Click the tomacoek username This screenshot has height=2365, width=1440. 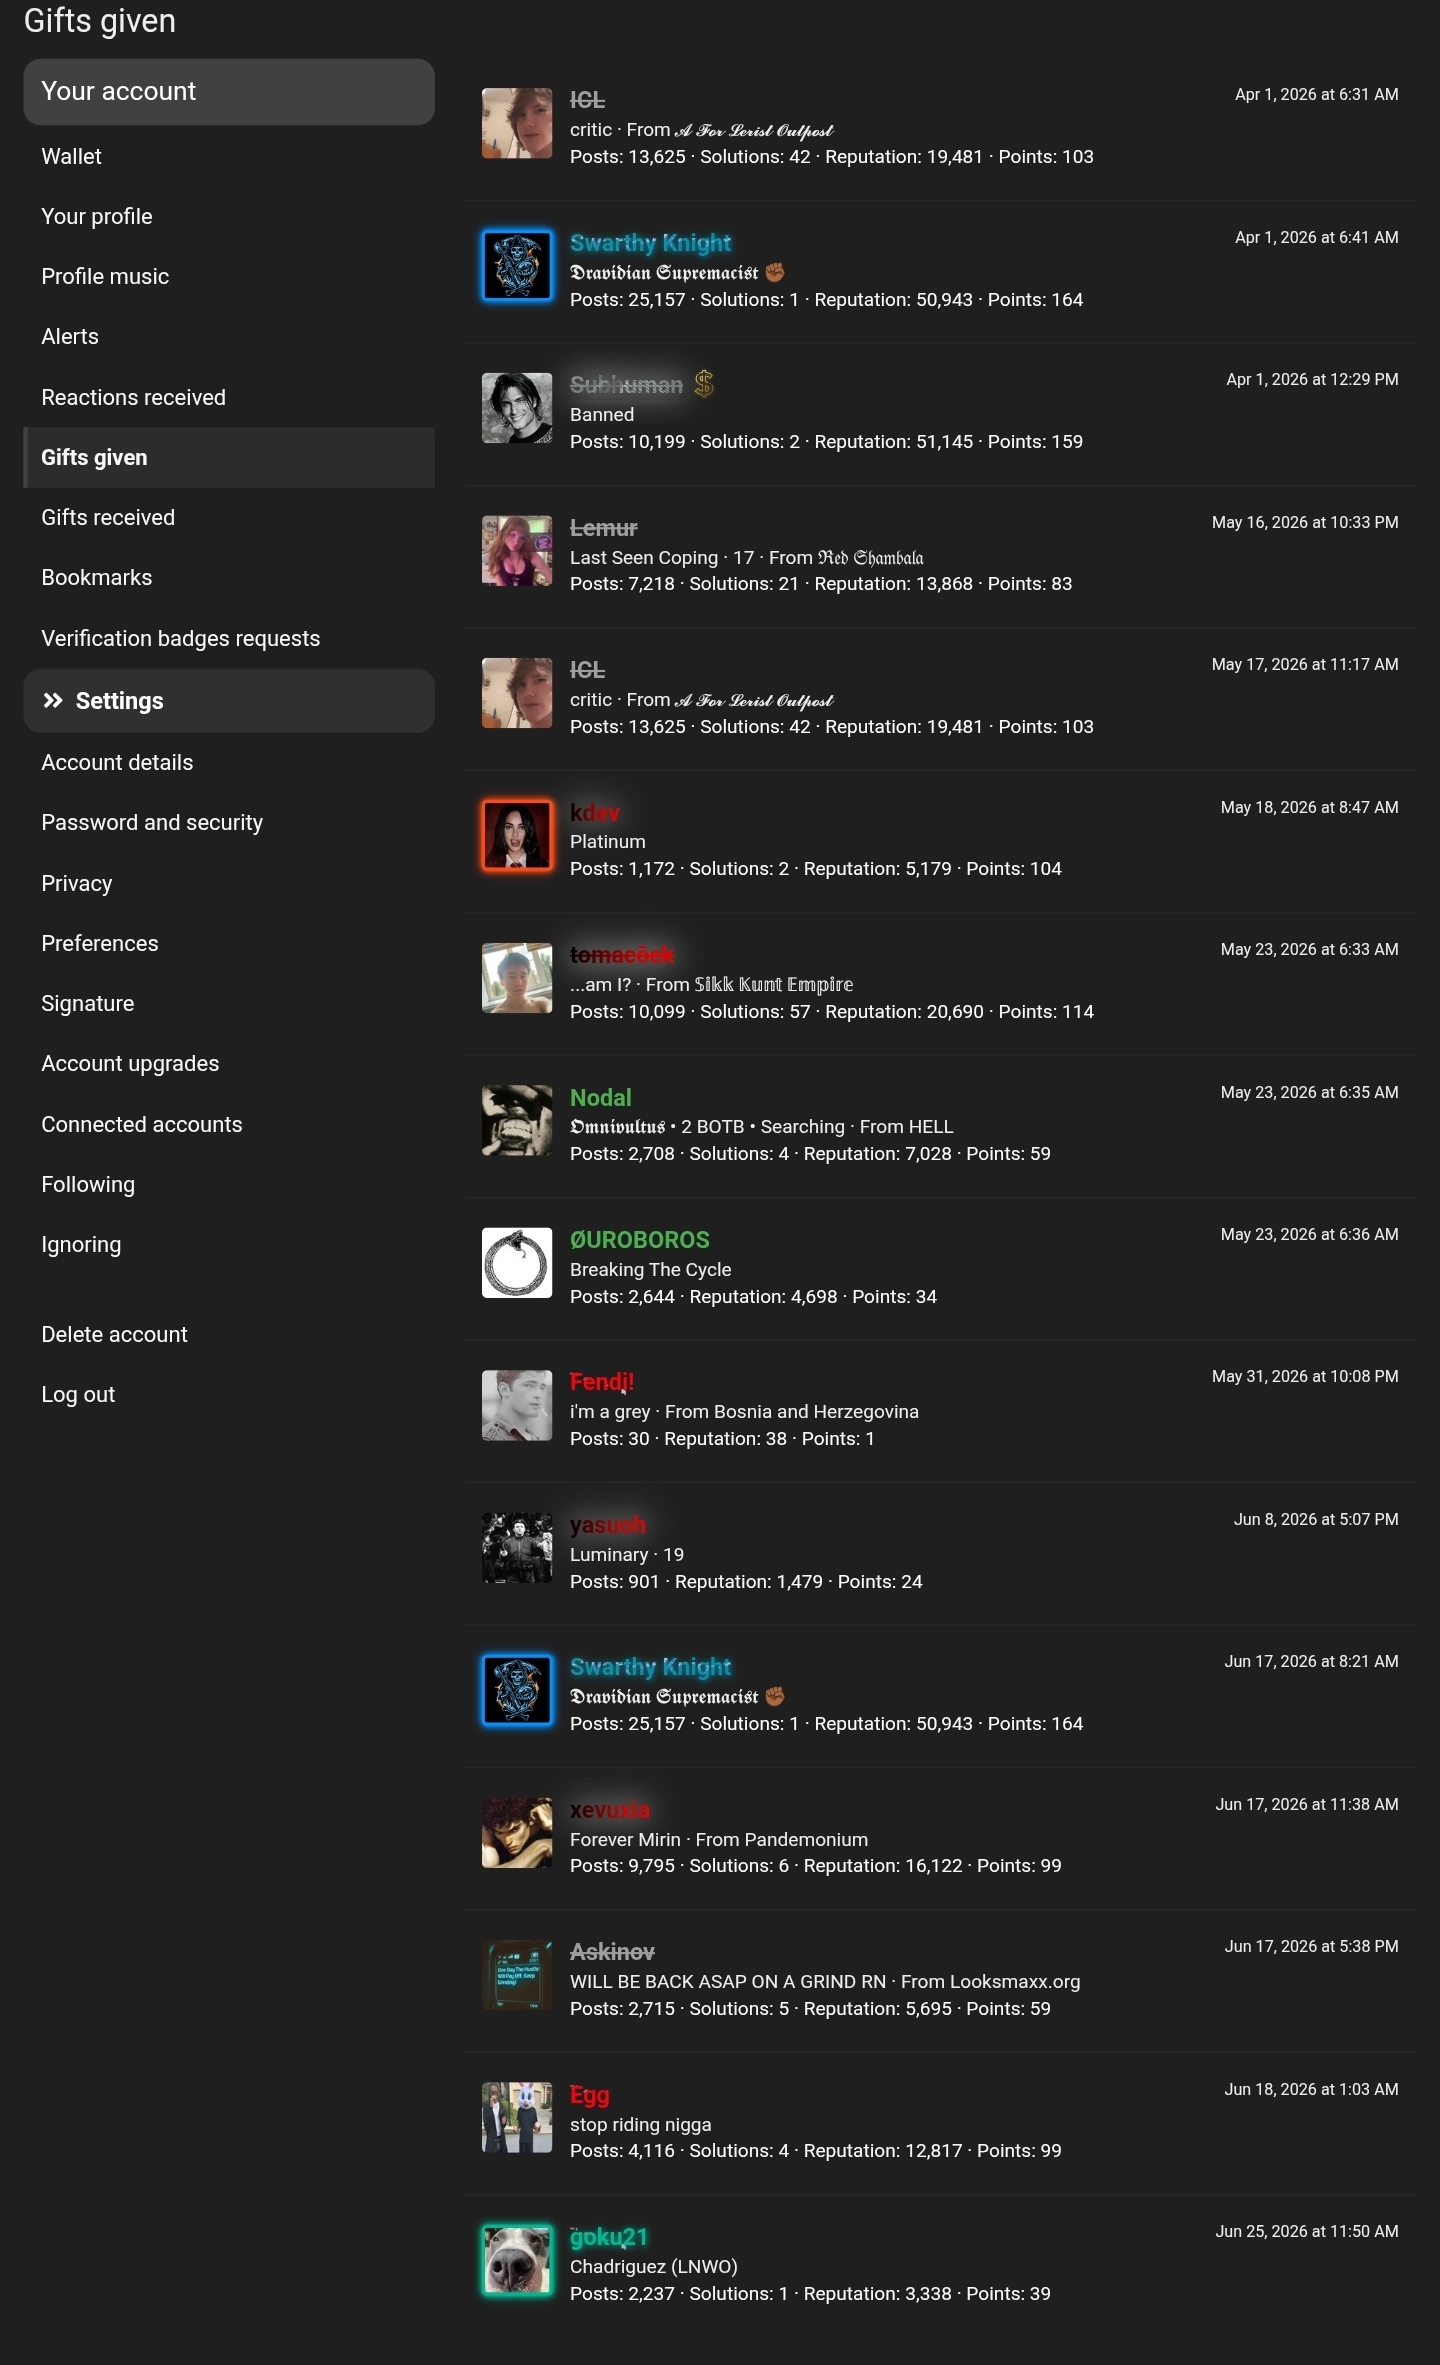(x=622, y=955)
